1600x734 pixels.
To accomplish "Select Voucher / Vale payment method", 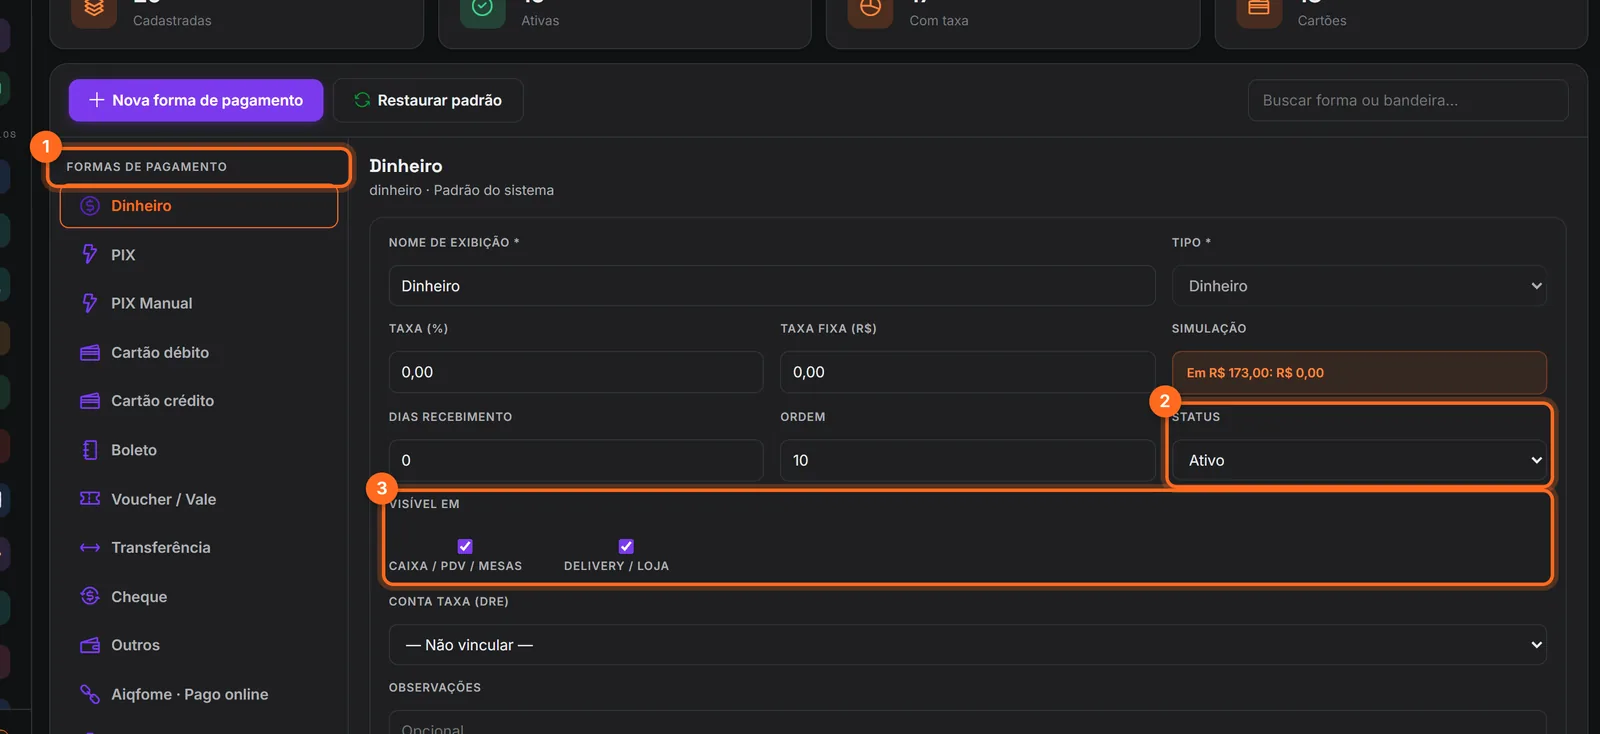I will pyautogui.click(x=199, y=499).
